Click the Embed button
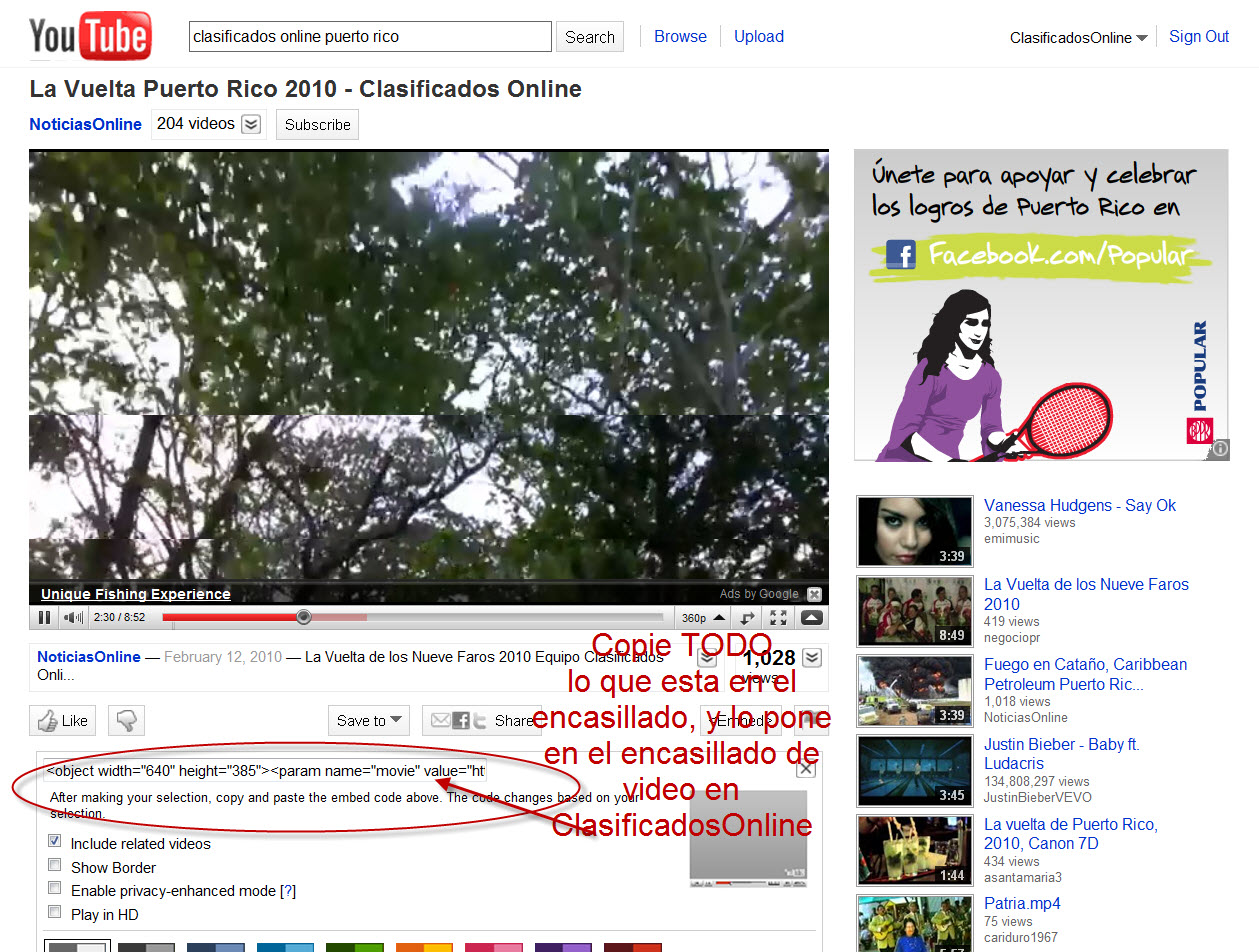Image resolution: width=1259 pixels, height=952 pixels. click(x=741, y=720)
